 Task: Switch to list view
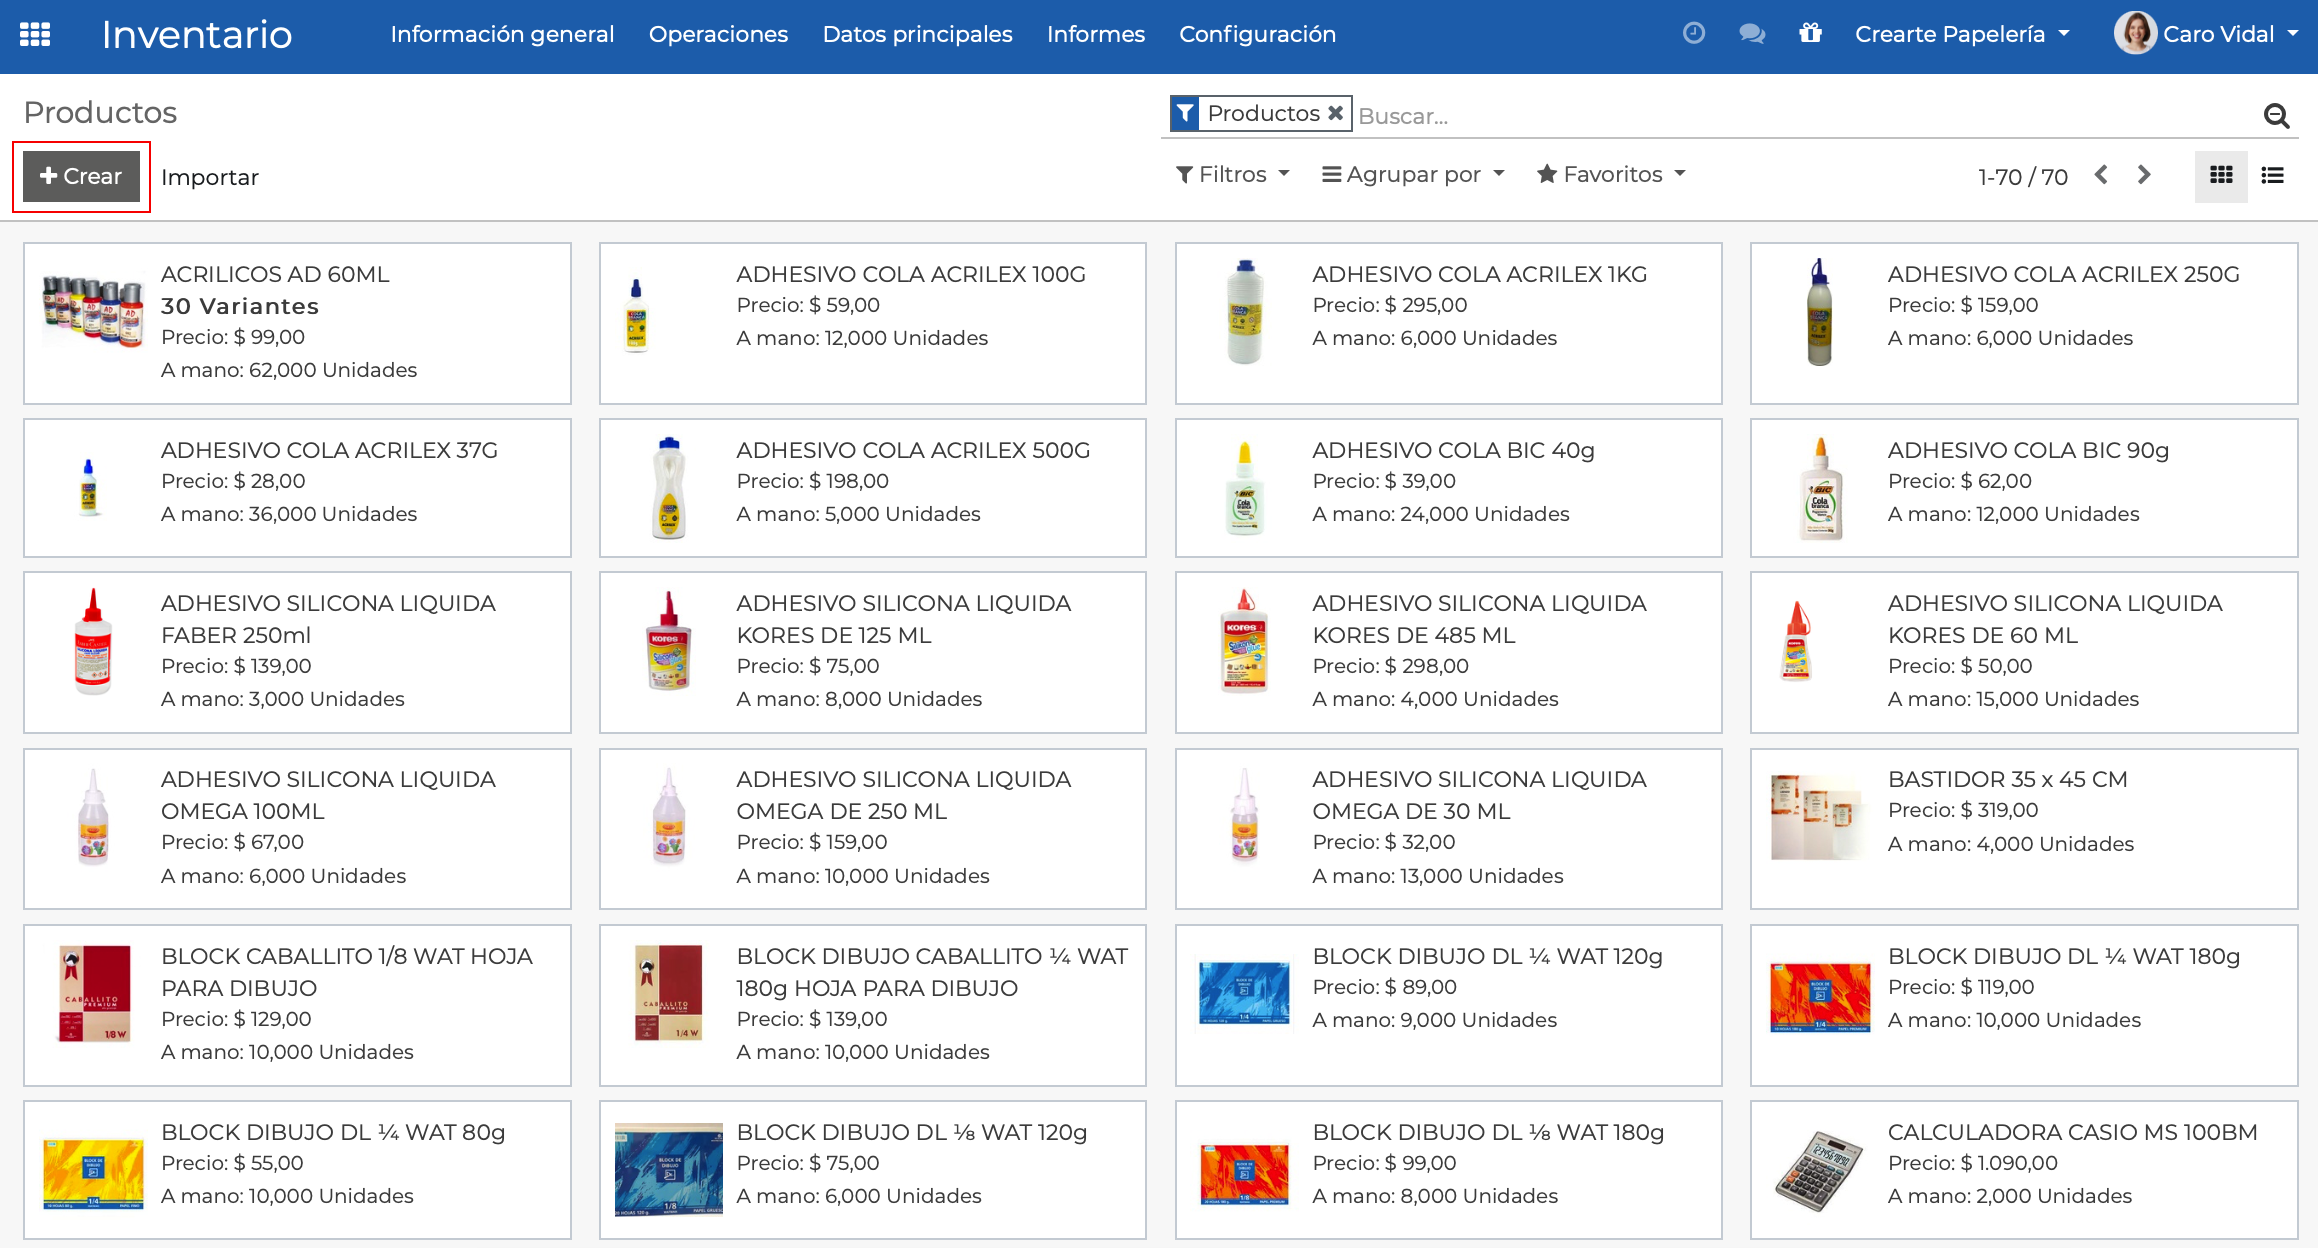(2272, 176)
